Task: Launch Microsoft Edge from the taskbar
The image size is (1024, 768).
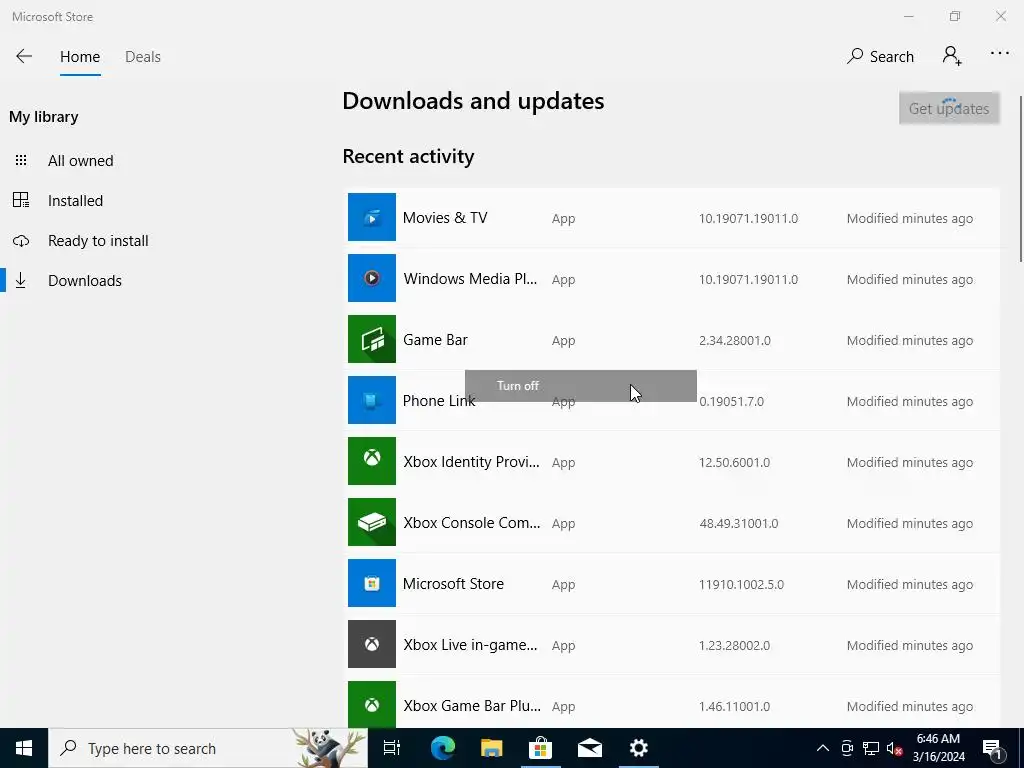Action: (x=443, y=748)
